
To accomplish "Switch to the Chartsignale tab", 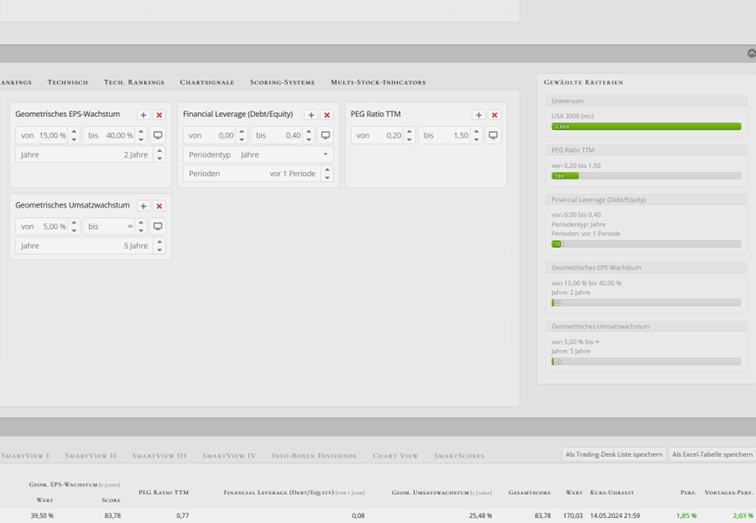I will 207,82.
